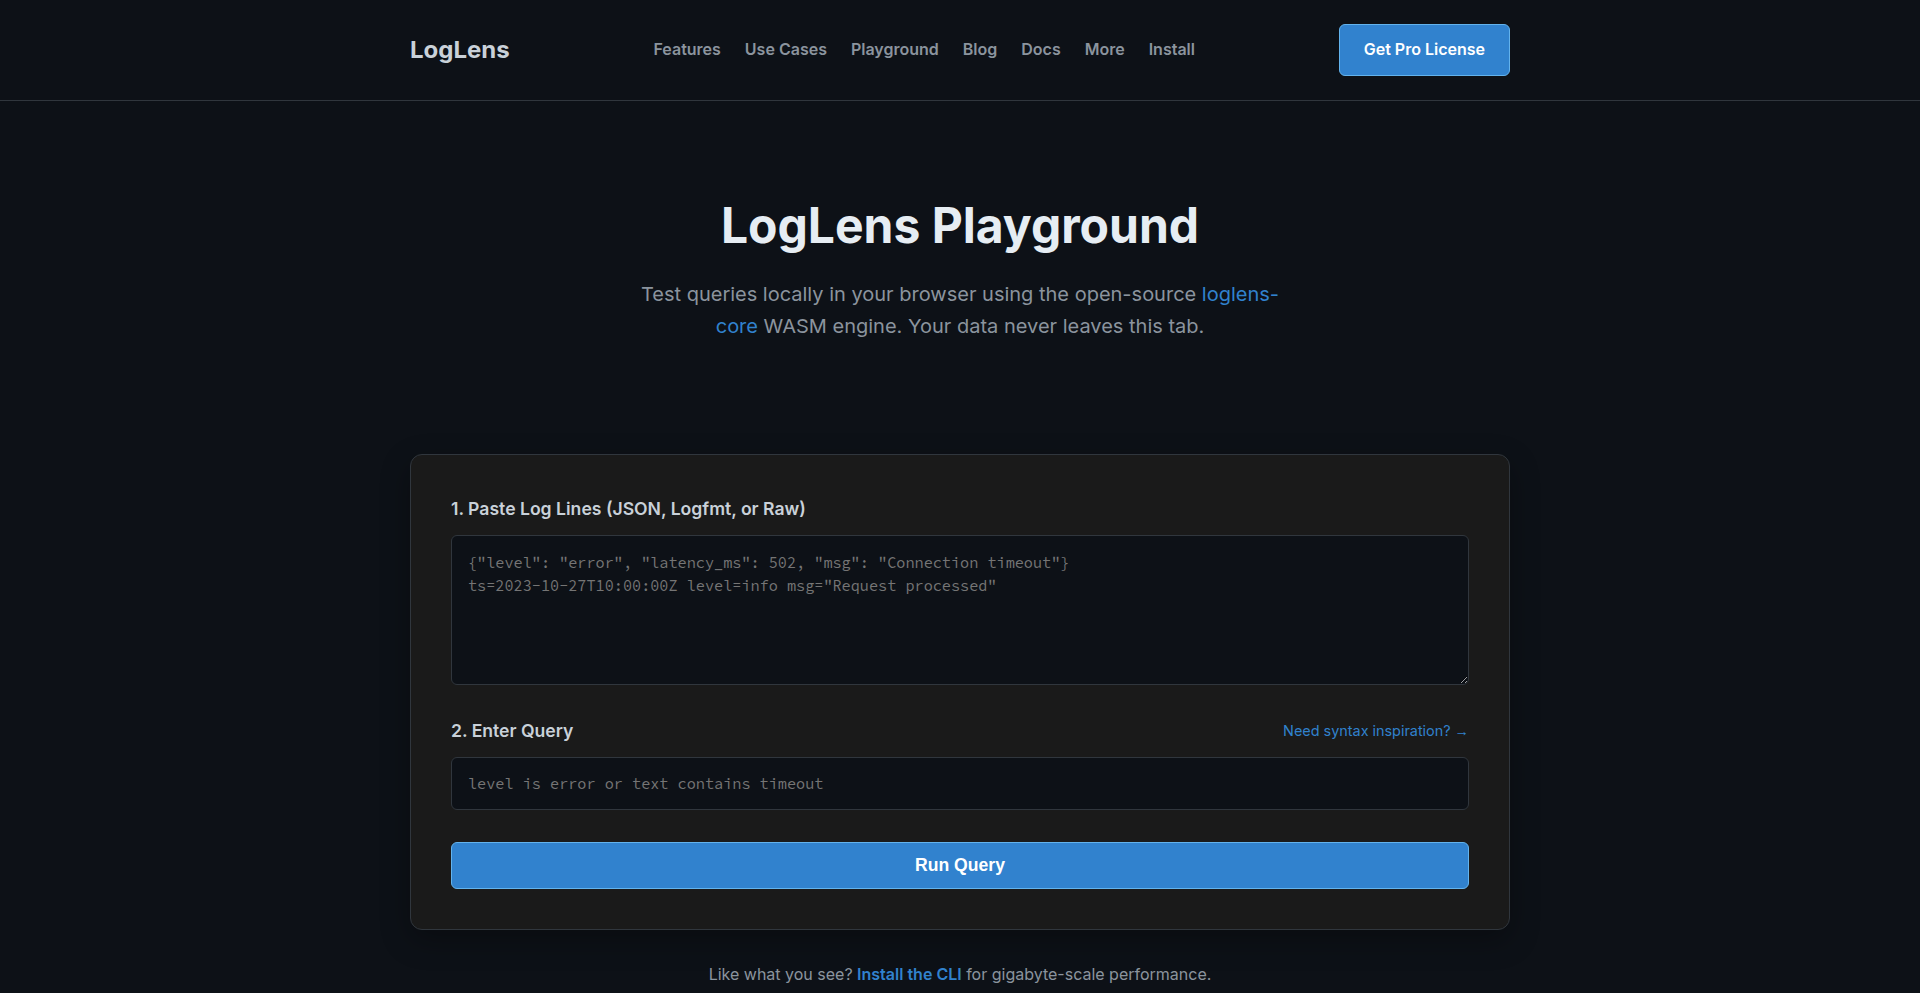Viewport: 1920px width, 993px height.
Task: Click the '2. Enter Query' step label
Action: [511, 730]
